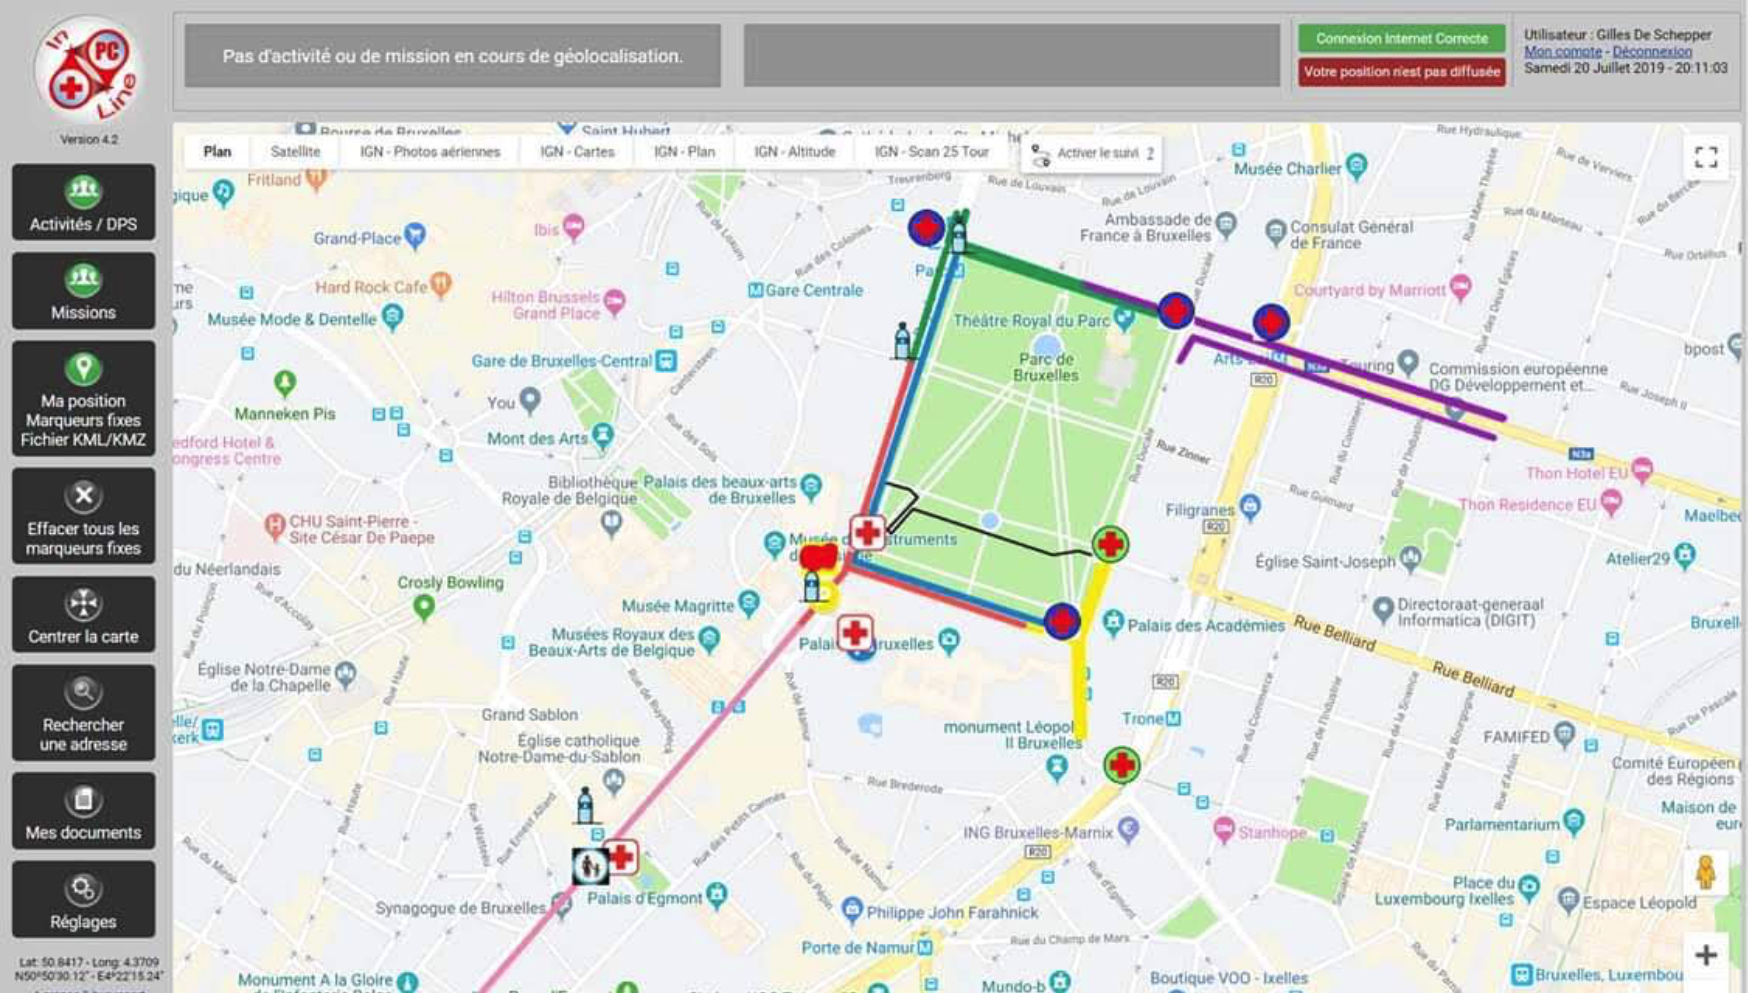
Task: Click Crosly Bowling green pin
Action: (x=424, y=607)
